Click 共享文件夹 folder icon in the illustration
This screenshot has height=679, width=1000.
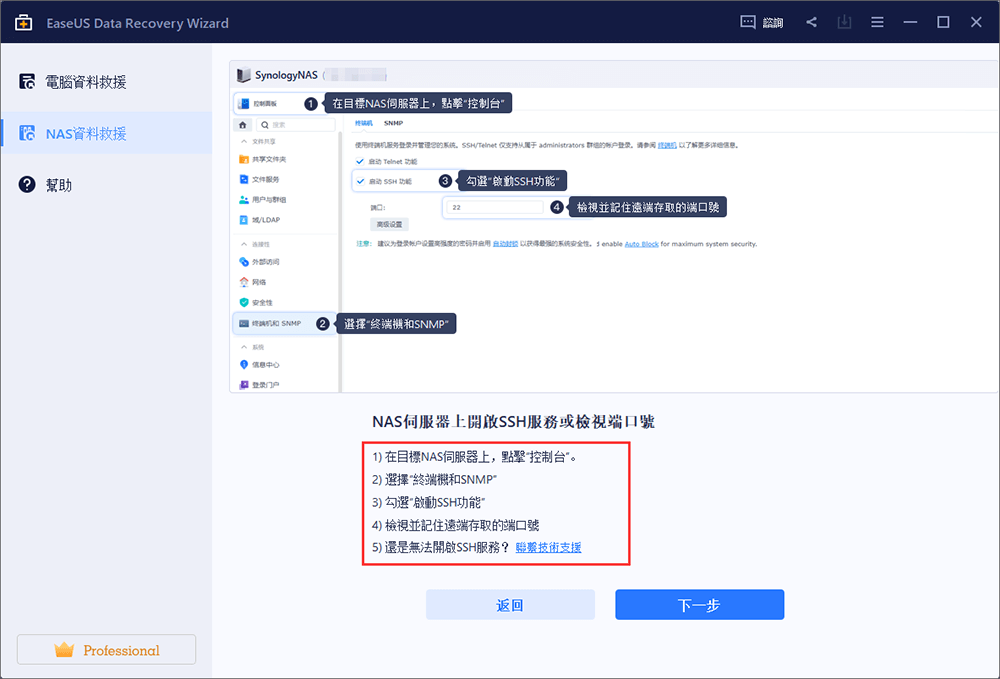tap(244, 159)
